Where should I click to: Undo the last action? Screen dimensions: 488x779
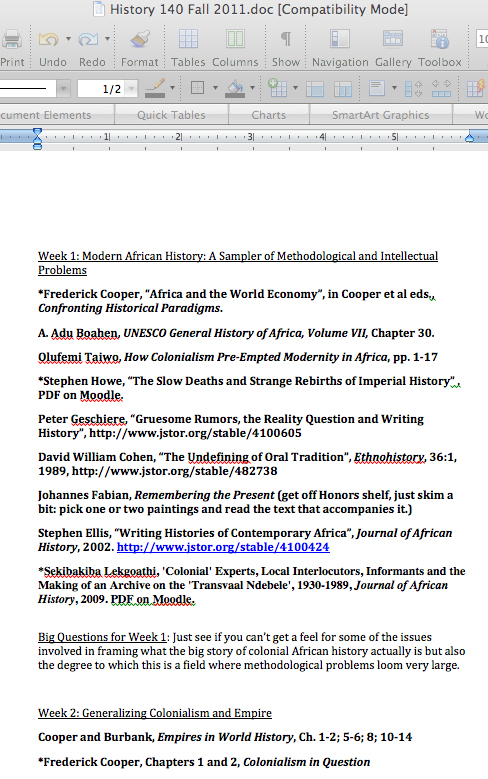point(49,39)
